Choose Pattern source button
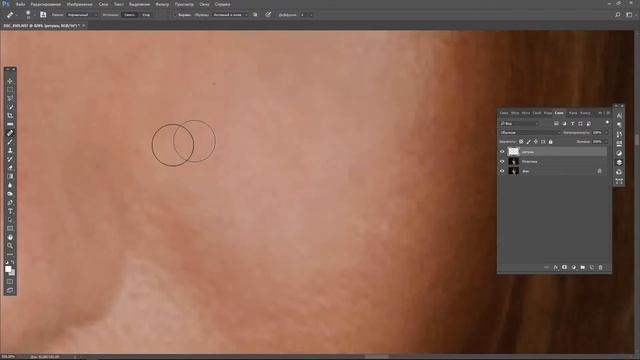The width and height of the screenshot is (640, 360). [146, 15]
